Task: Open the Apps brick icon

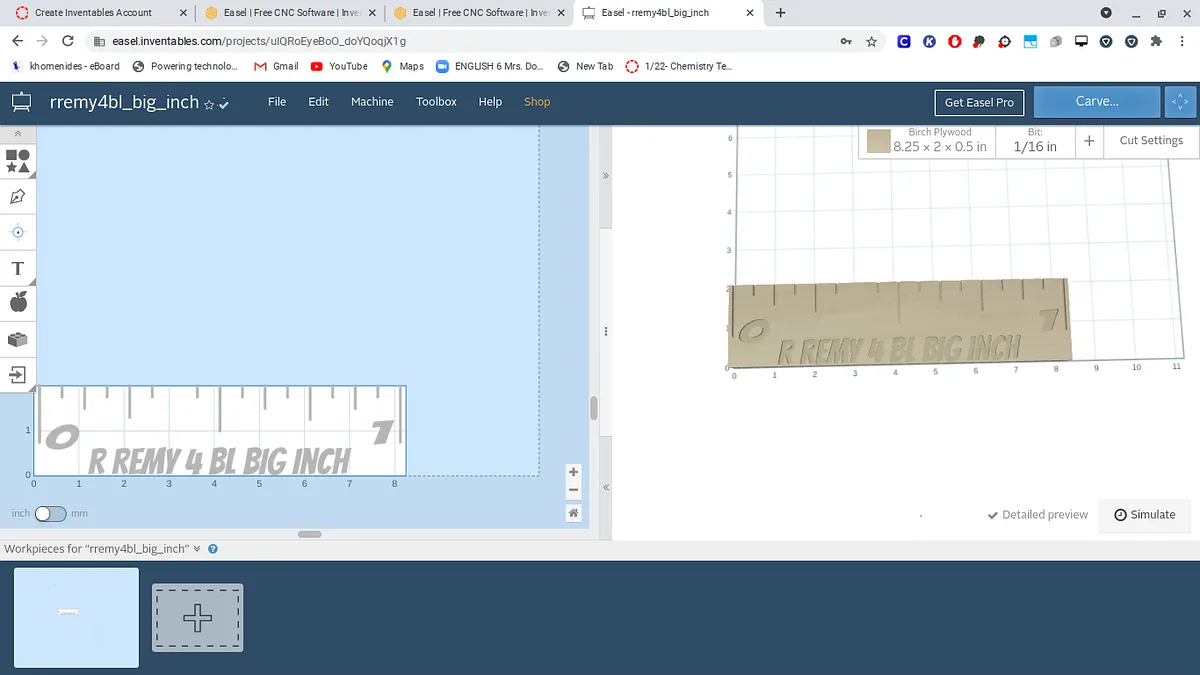Action: coord(17,339)
